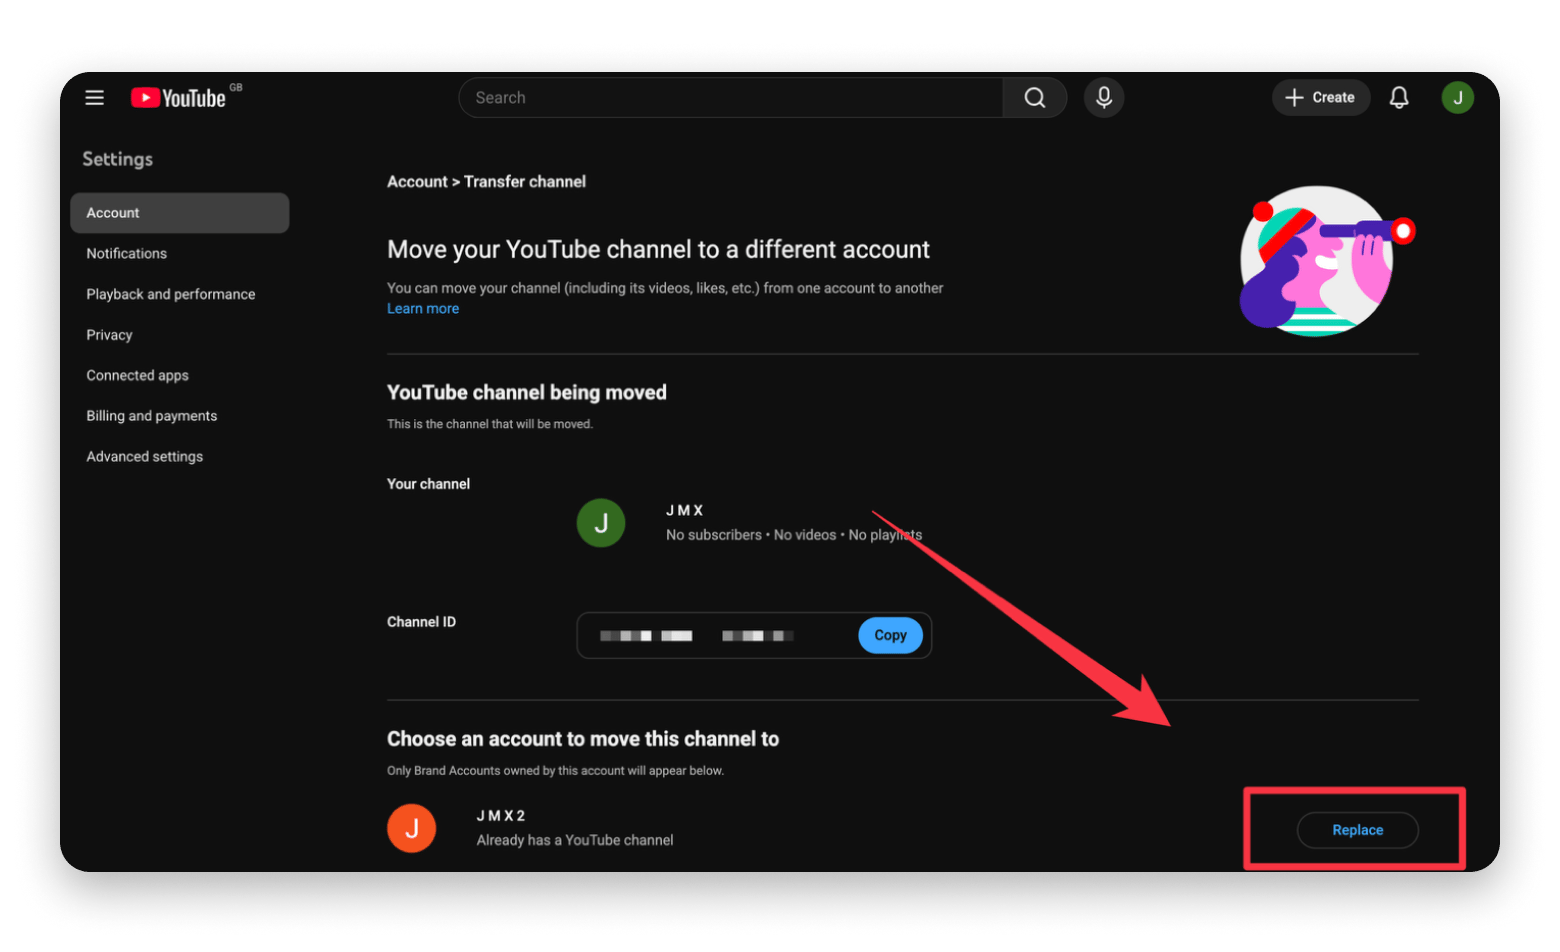Go to Playback and performance settings
This screenshot has width=1560, height=952.
(171, 294)
